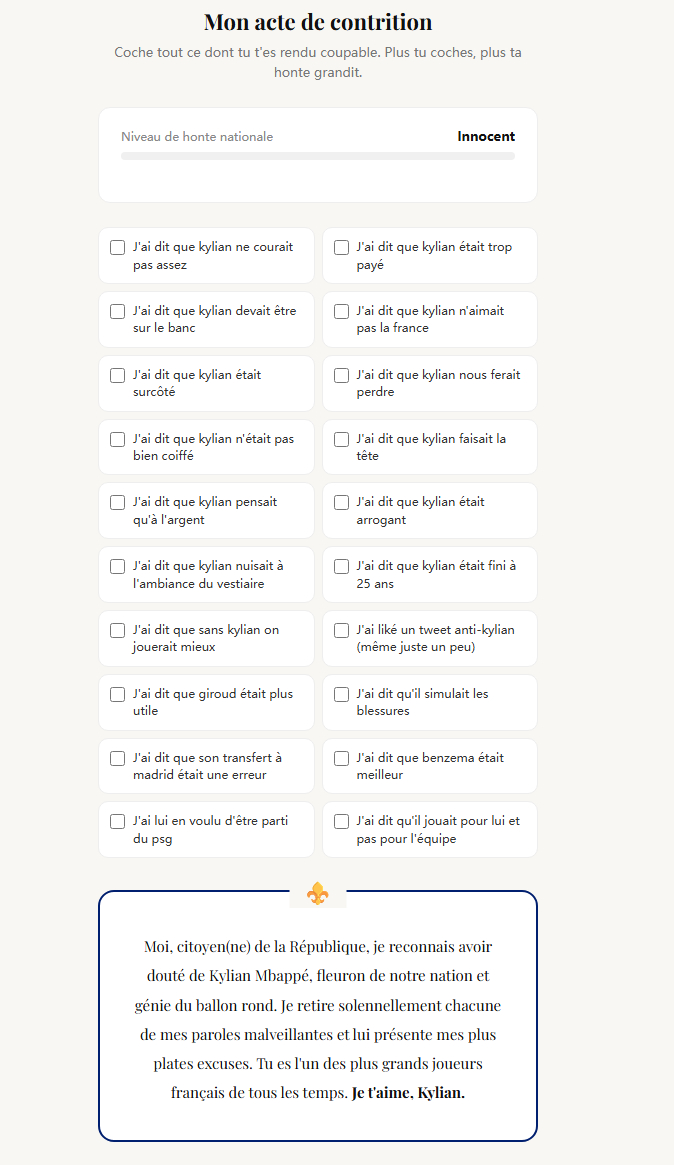
Task: Check "sans kylian on jouerait mieux"
Action: click(x=117, y=630)
